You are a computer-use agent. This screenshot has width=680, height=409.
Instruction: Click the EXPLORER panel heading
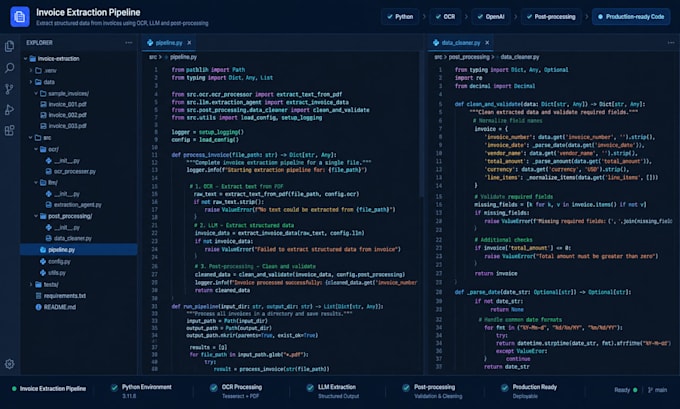(39, 43)
